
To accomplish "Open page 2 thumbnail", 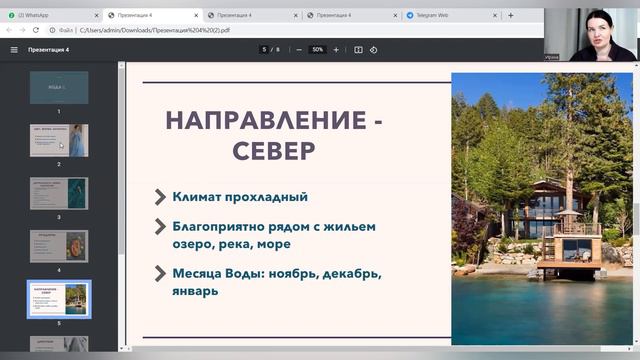I will (x=59, y=140).
